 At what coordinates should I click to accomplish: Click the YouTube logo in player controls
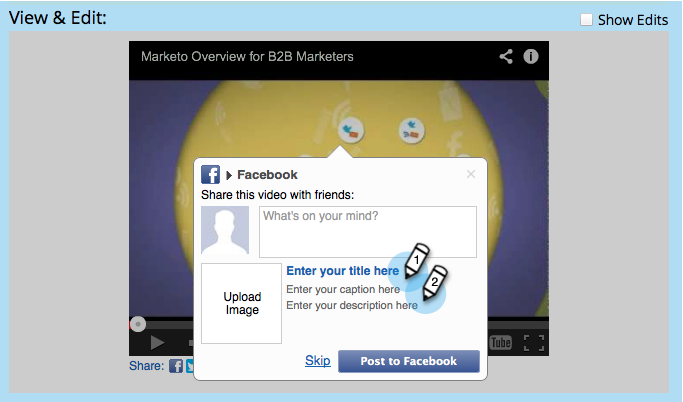(x=500, y=343)
